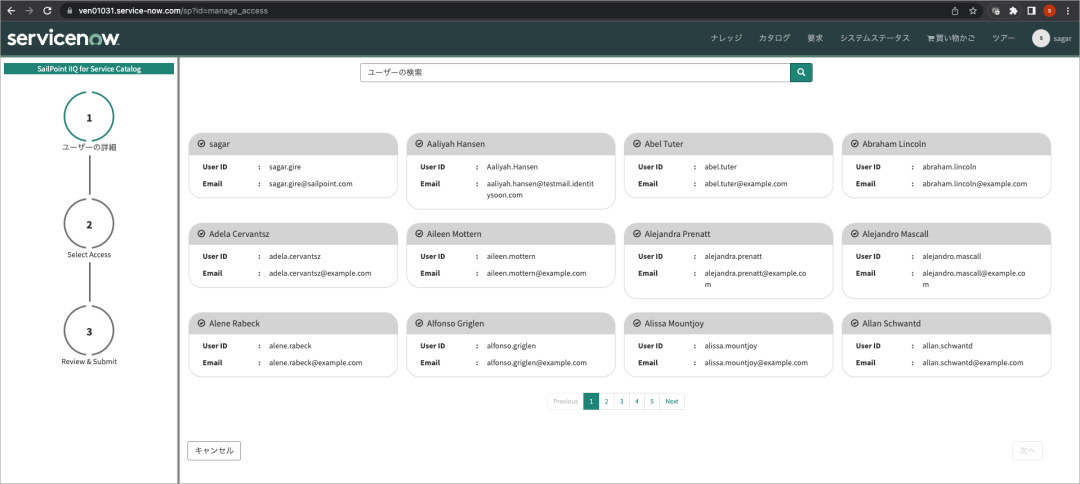Viewport: 1080px width, 484px height.
Task: Click user ID allan.schwantd
Action: [x=947, y=346]
